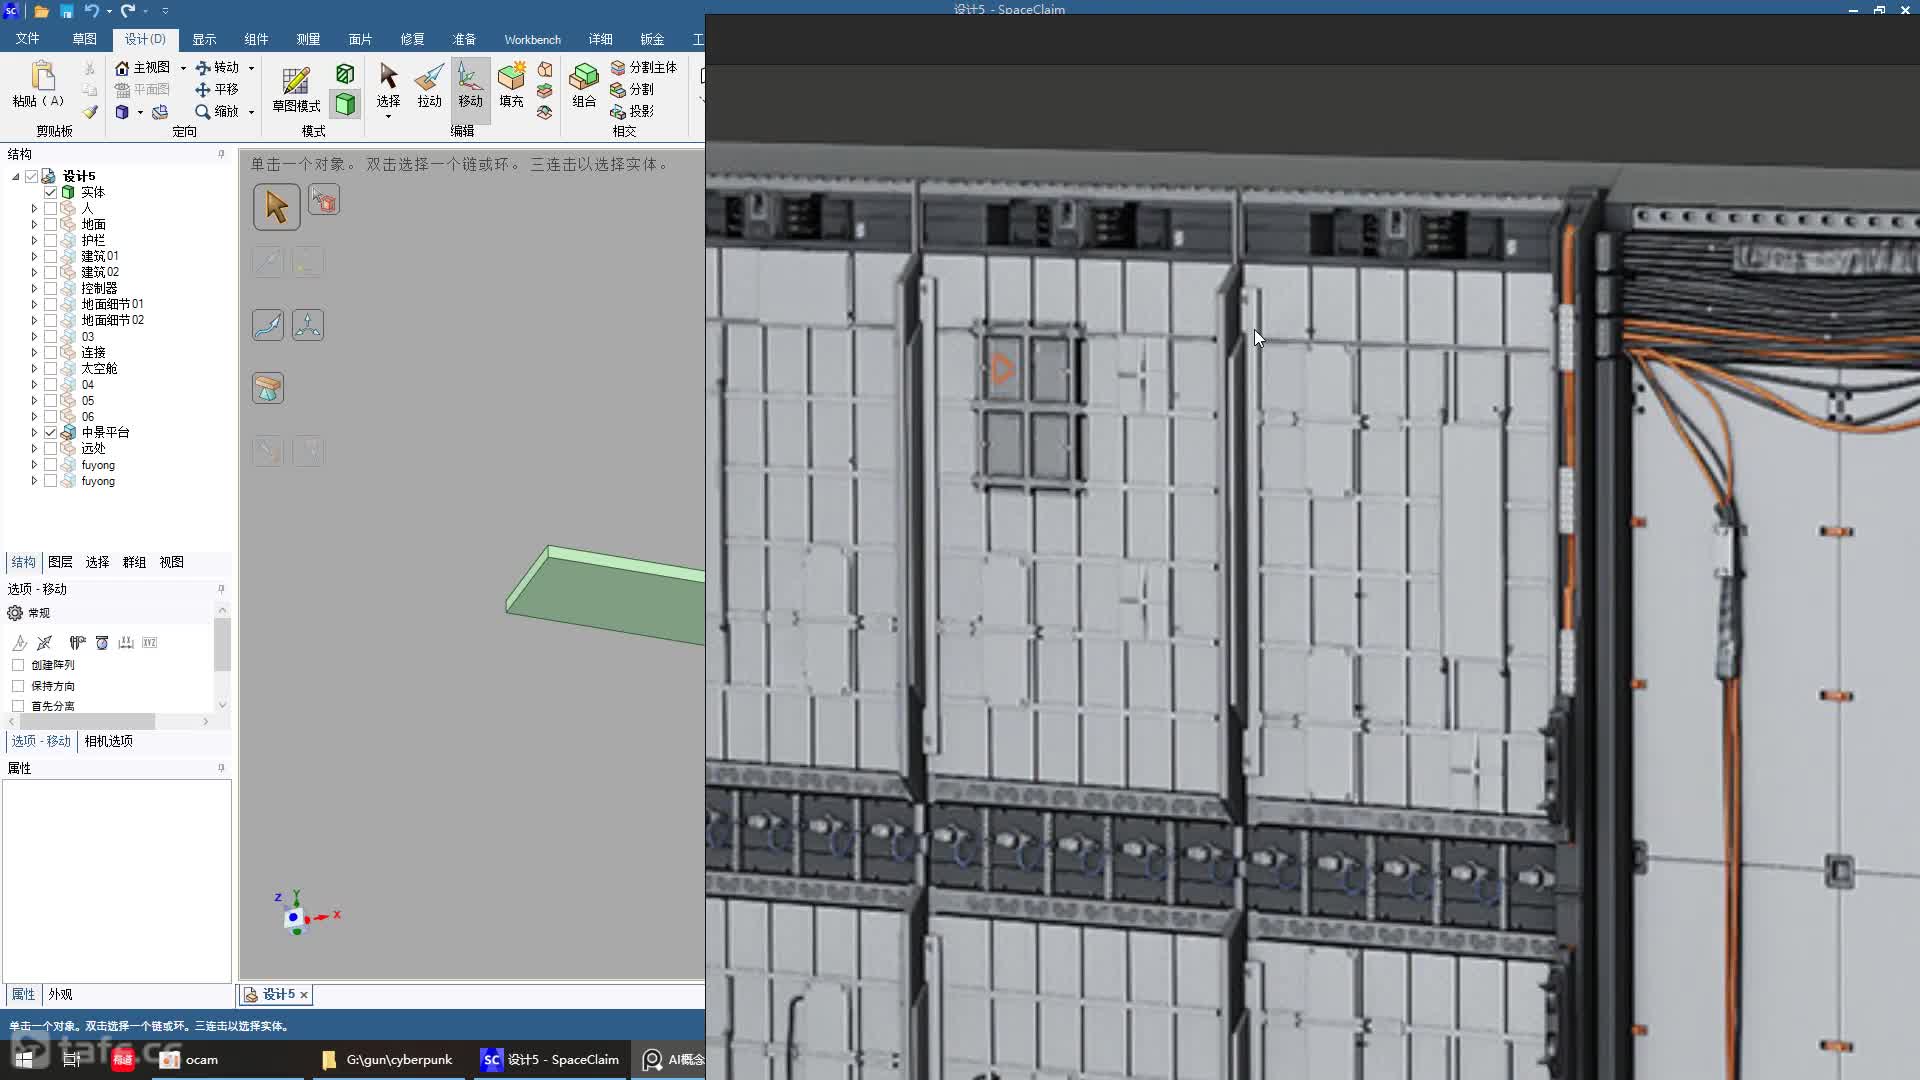
Task: Open the 主视图 dropdown arrow
Action: click(183, 68)
